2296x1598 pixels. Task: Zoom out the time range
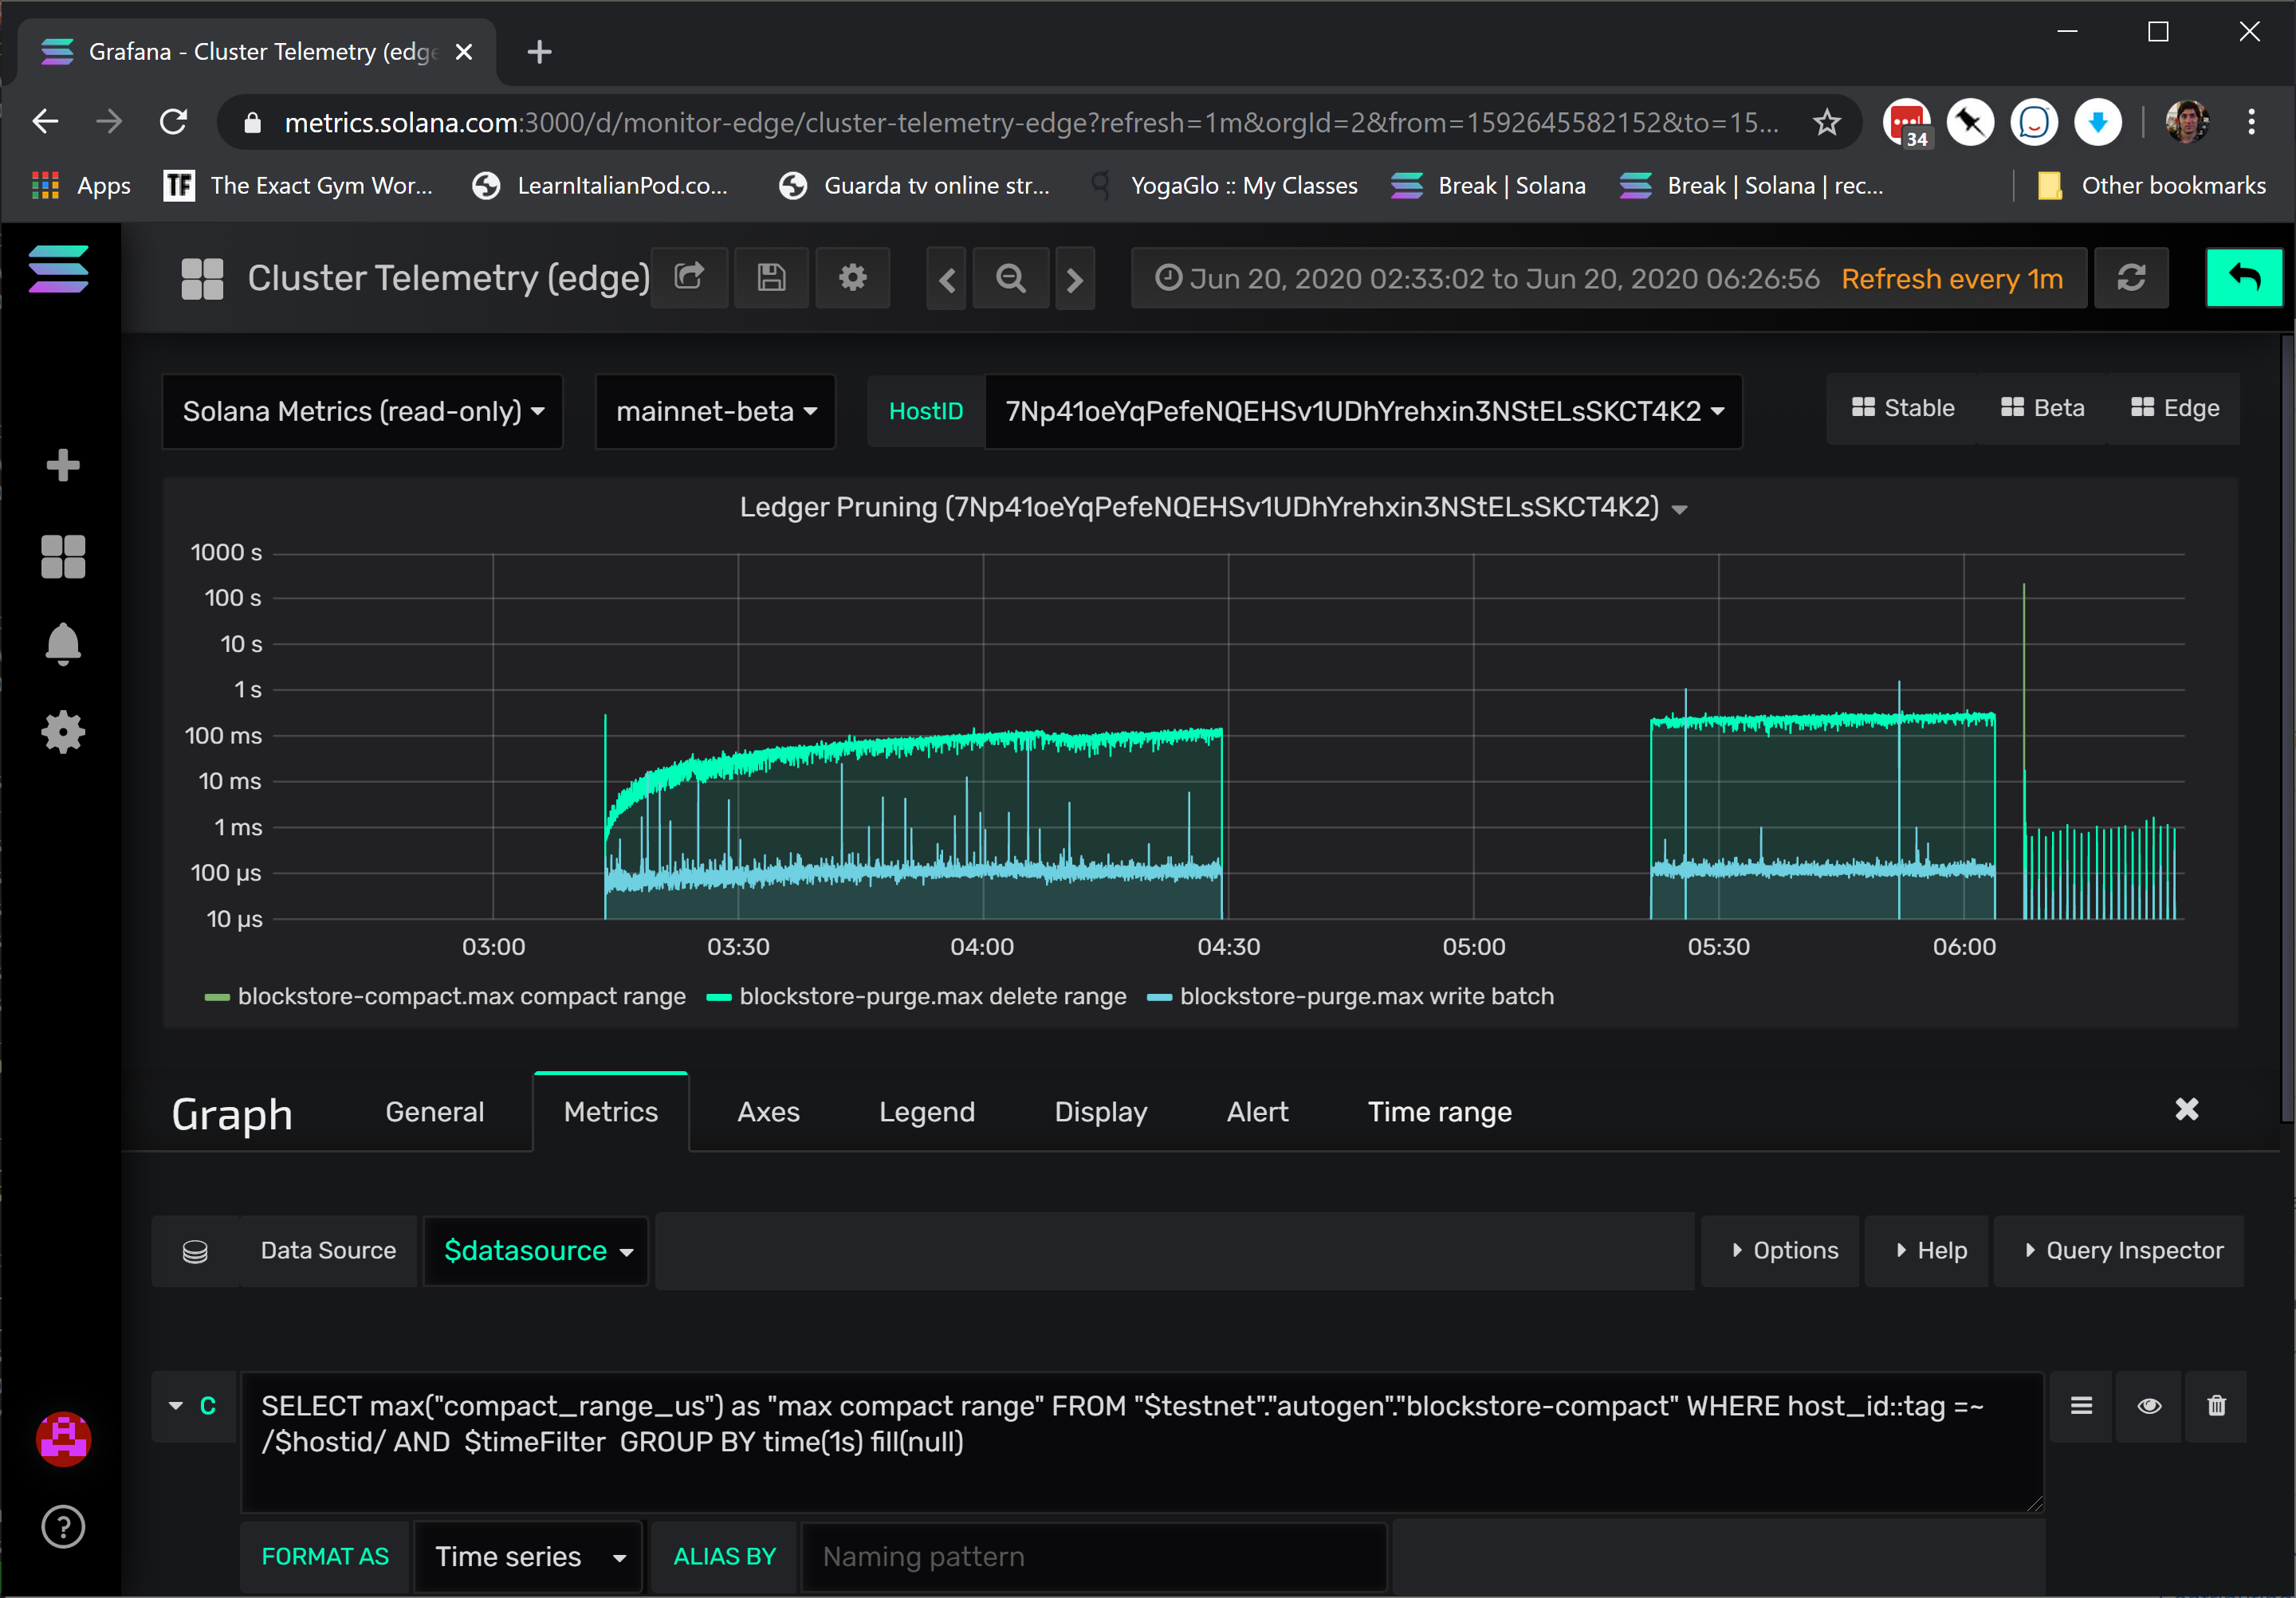point(1010,278)
